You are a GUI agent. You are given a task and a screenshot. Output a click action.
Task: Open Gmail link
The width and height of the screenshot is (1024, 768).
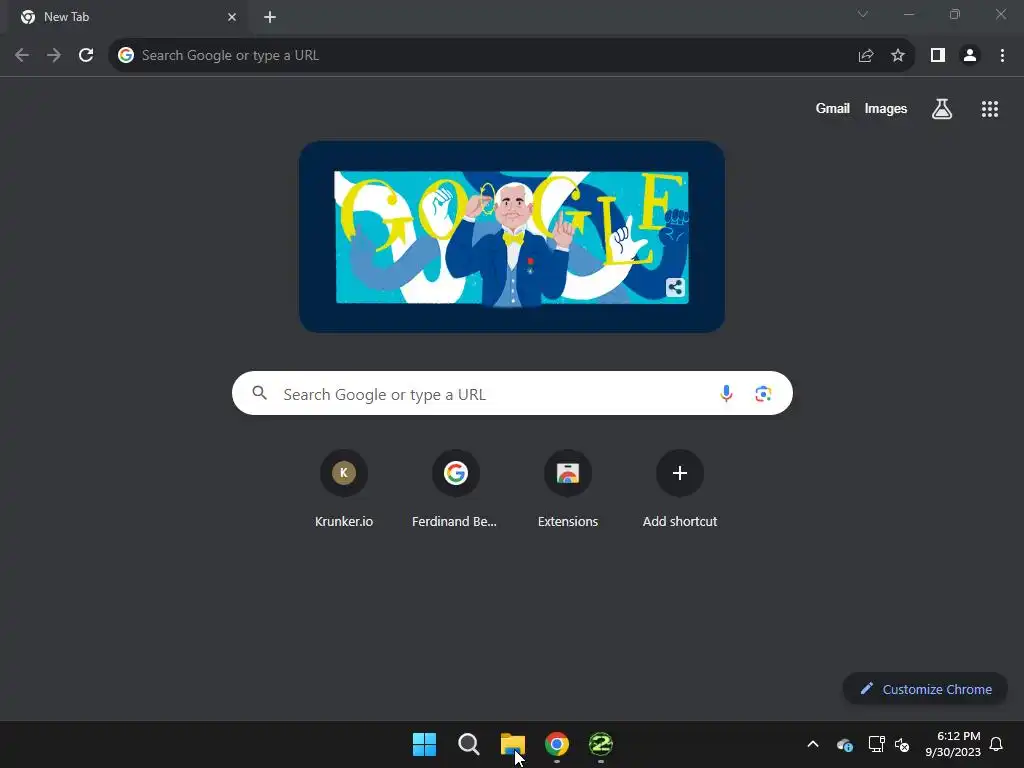[833, 109]
